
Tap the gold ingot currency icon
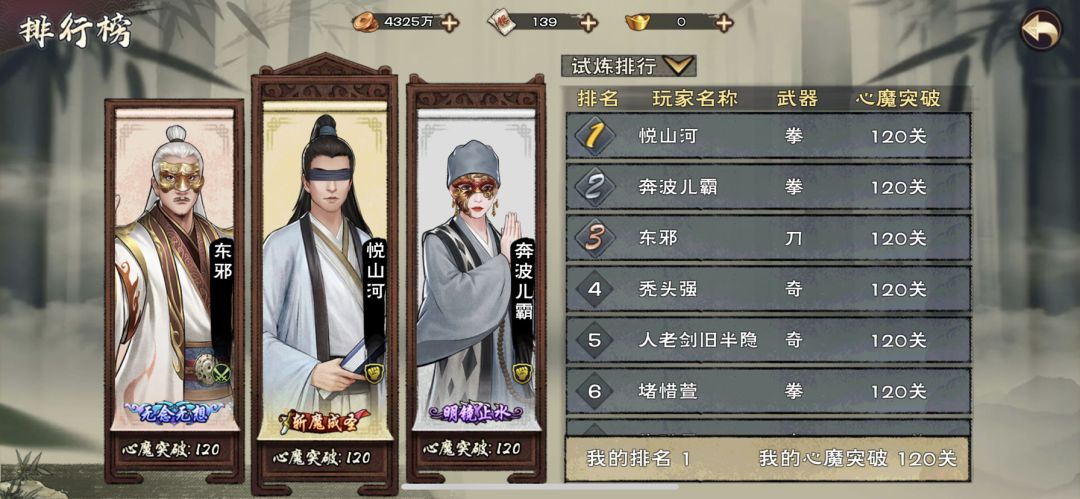pyautogui.click(x=638, y=22)
